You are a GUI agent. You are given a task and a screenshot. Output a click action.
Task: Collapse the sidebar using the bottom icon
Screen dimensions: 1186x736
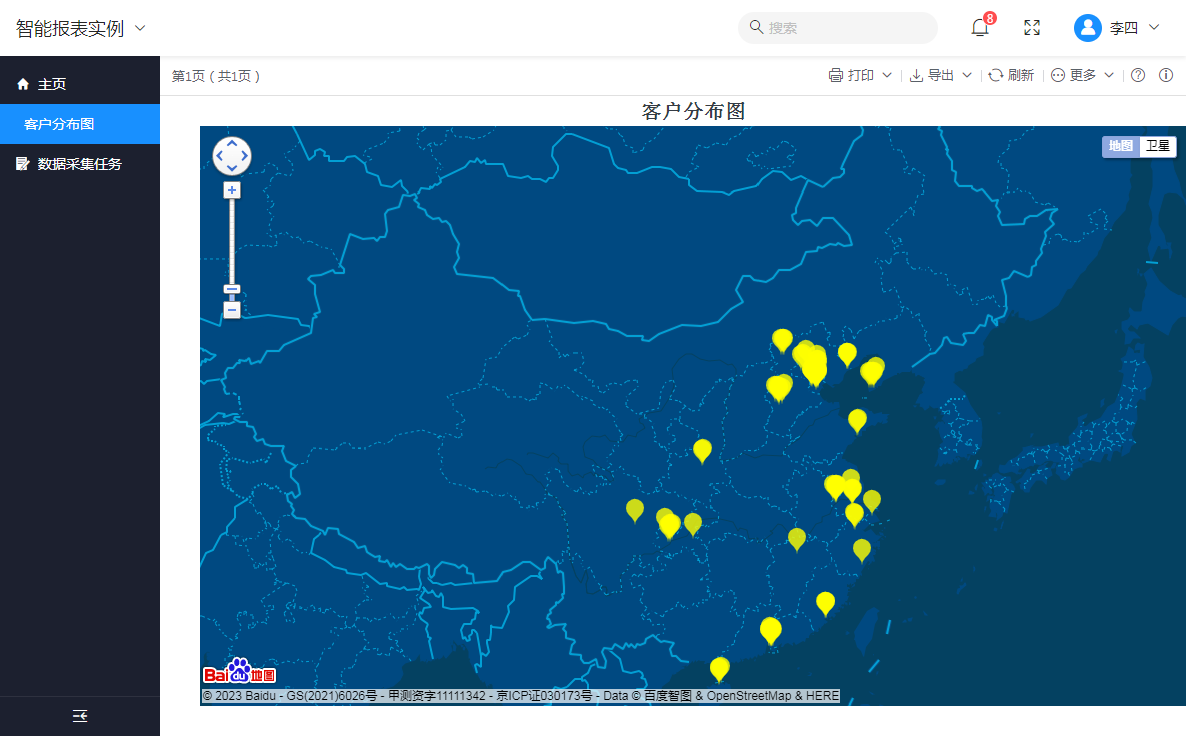(80, 716)
